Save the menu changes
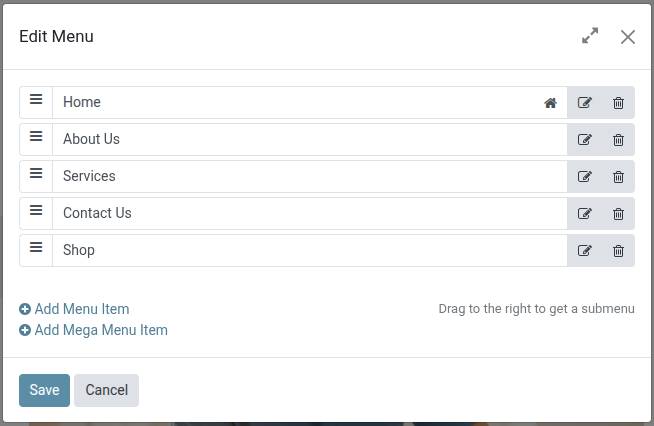Screen dimensions: 654x426 click(x=44, y=390)
